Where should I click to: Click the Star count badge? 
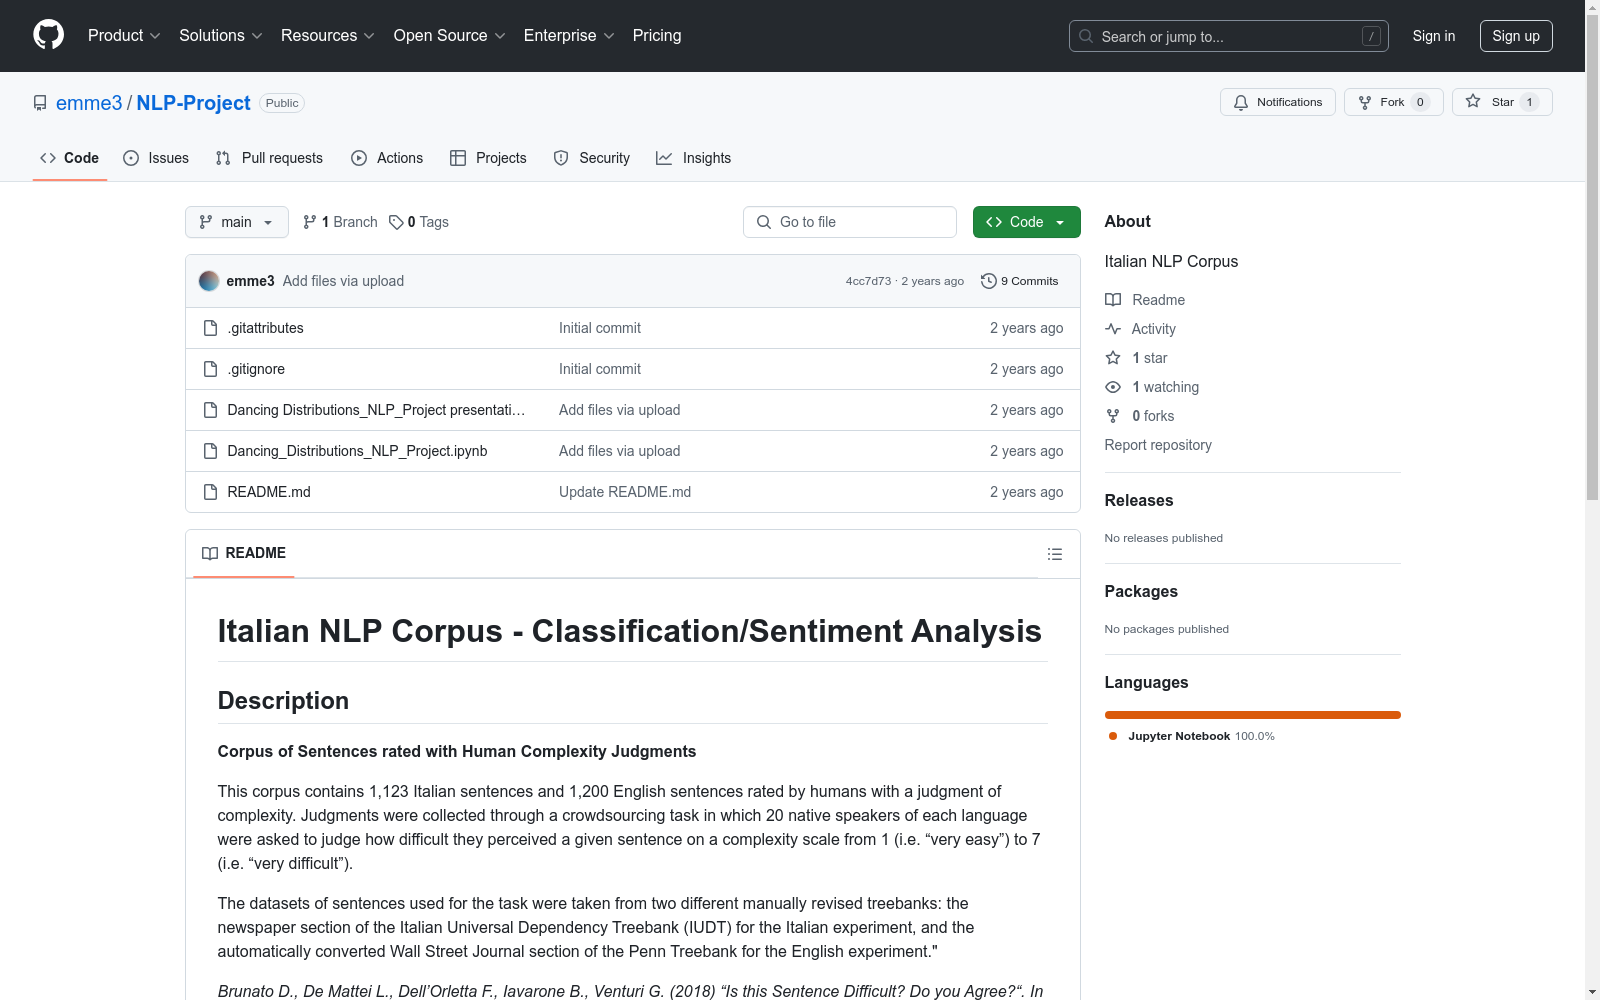tap(1529, 102)
